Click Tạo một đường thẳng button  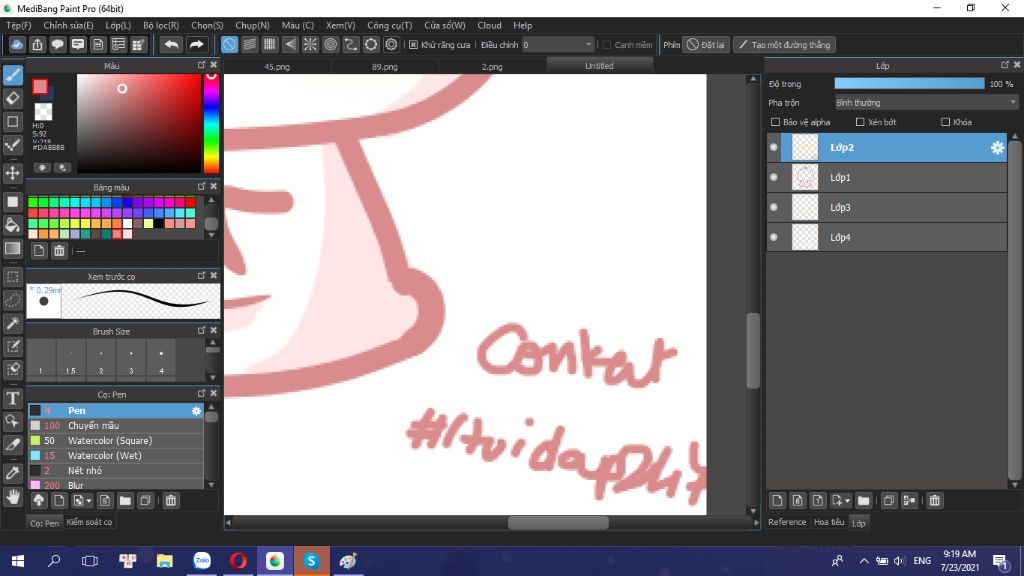pos(784,45)
